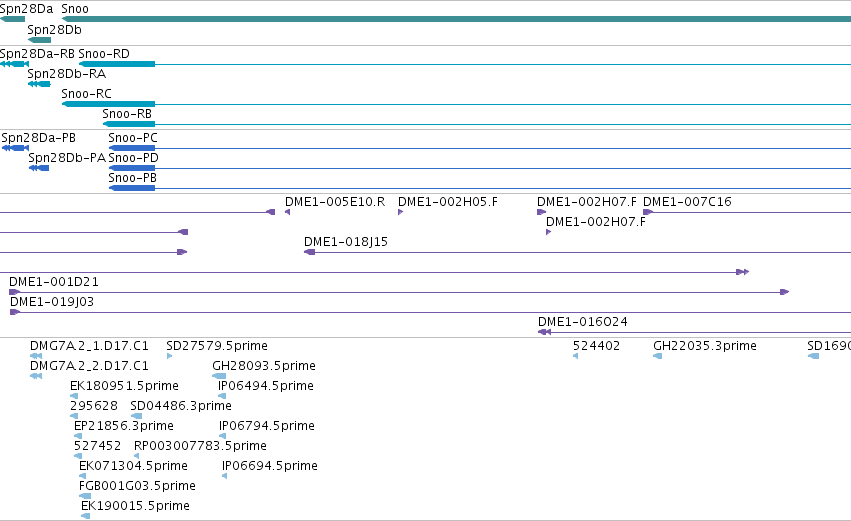Click the Spn28Db gene glyph
Screen dimensions: 851x521
39,40
